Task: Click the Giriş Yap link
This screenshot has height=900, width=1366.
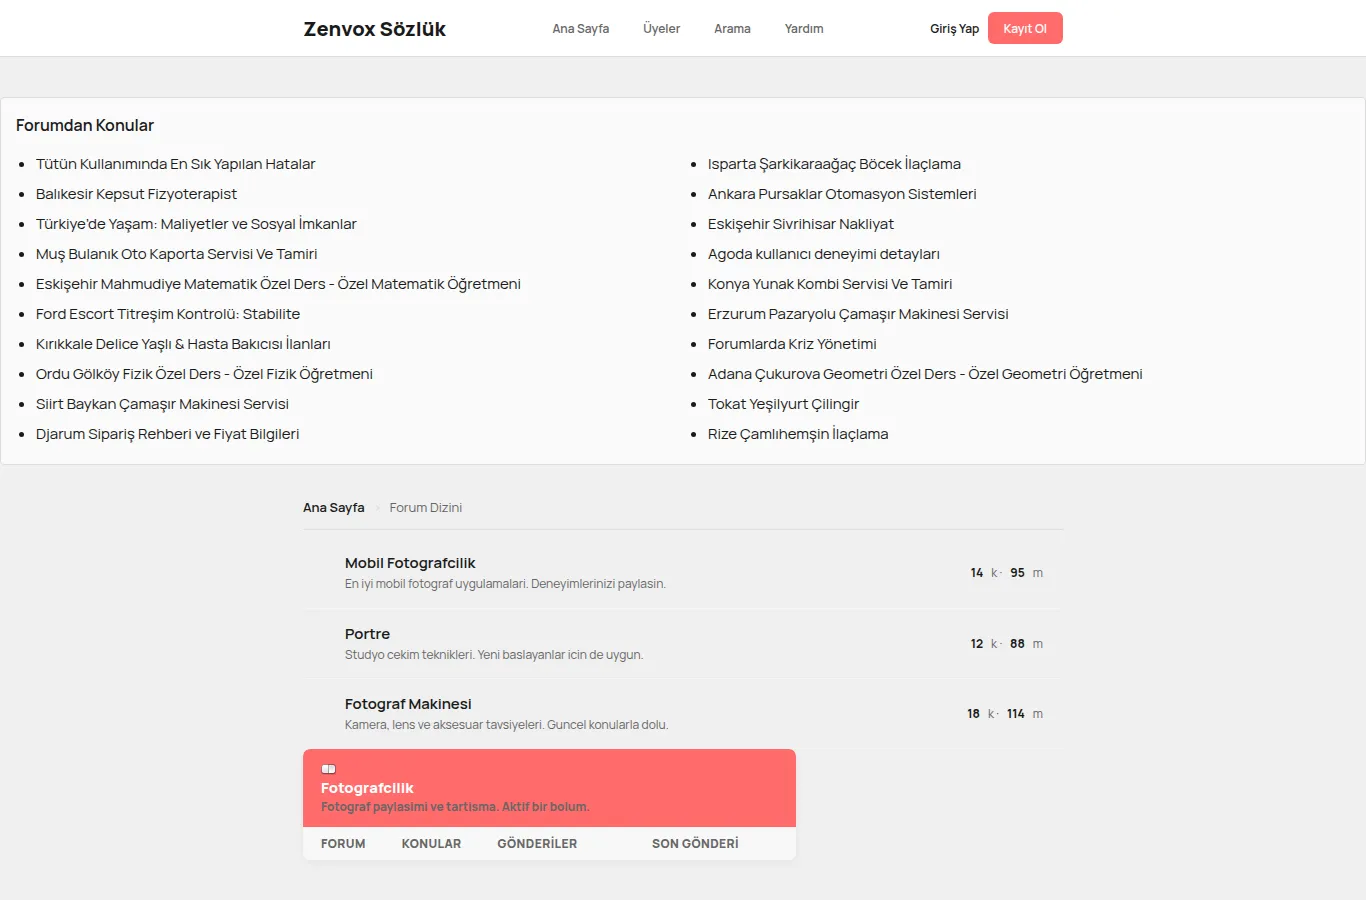Action: point(954,29)
